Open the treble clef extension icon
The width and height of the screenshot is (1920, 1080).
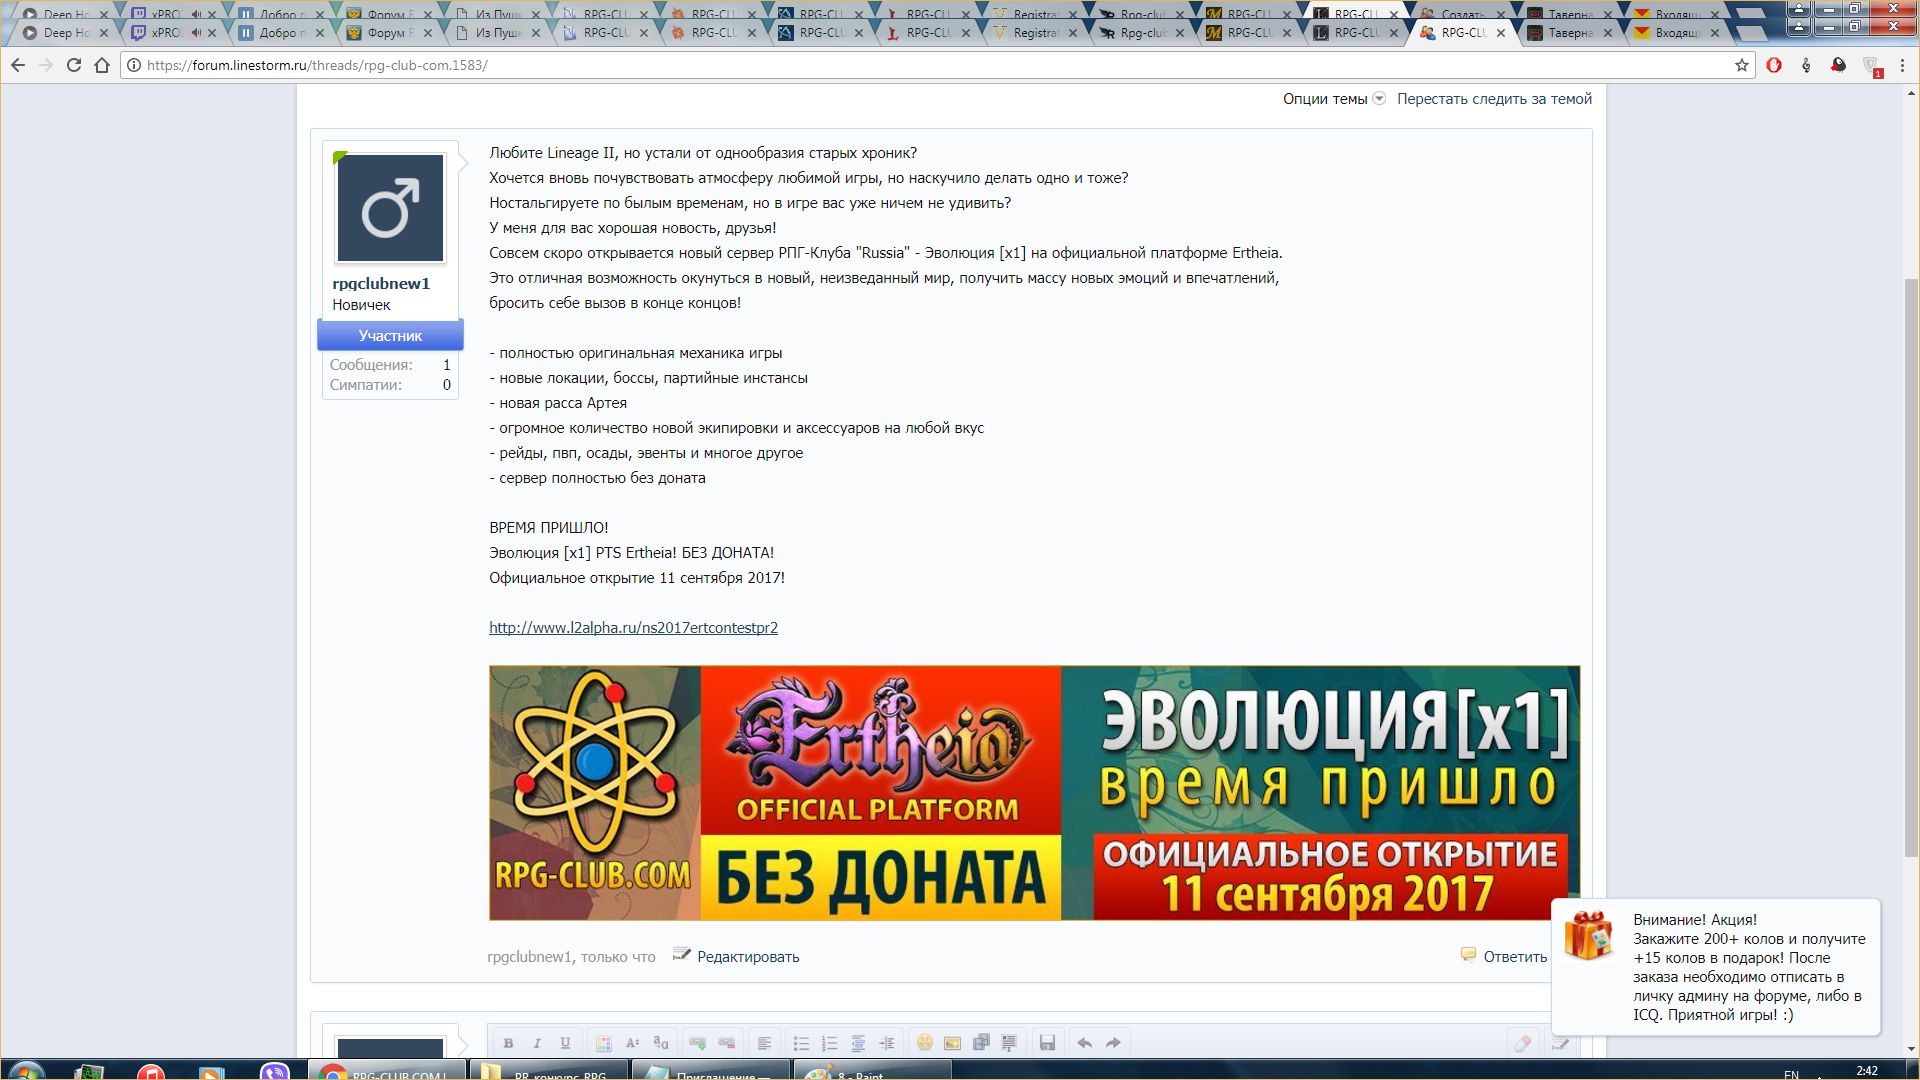pos(1806,65)
